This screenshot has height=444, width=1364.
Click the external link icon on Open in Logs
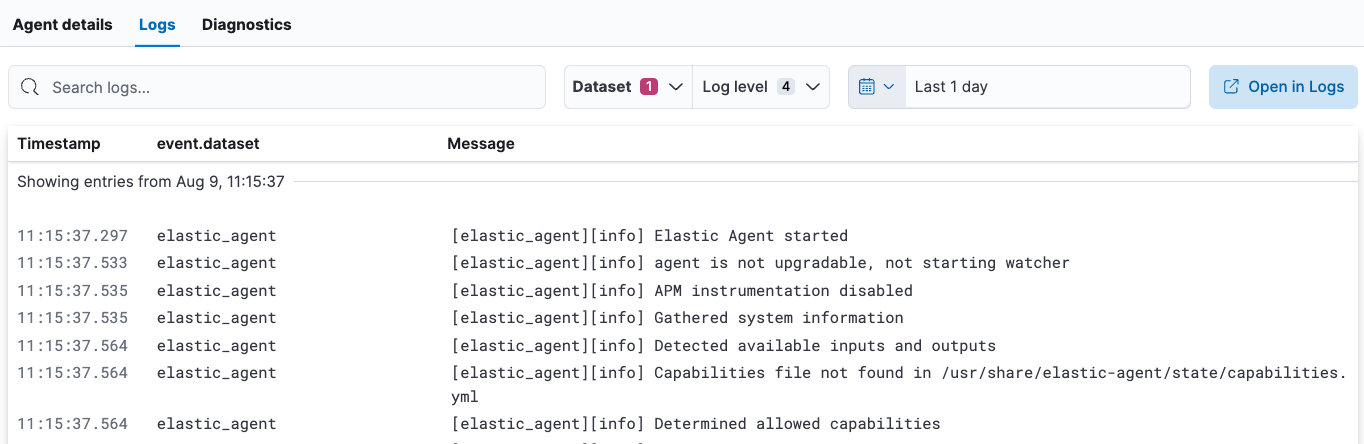pos(1232,87)
